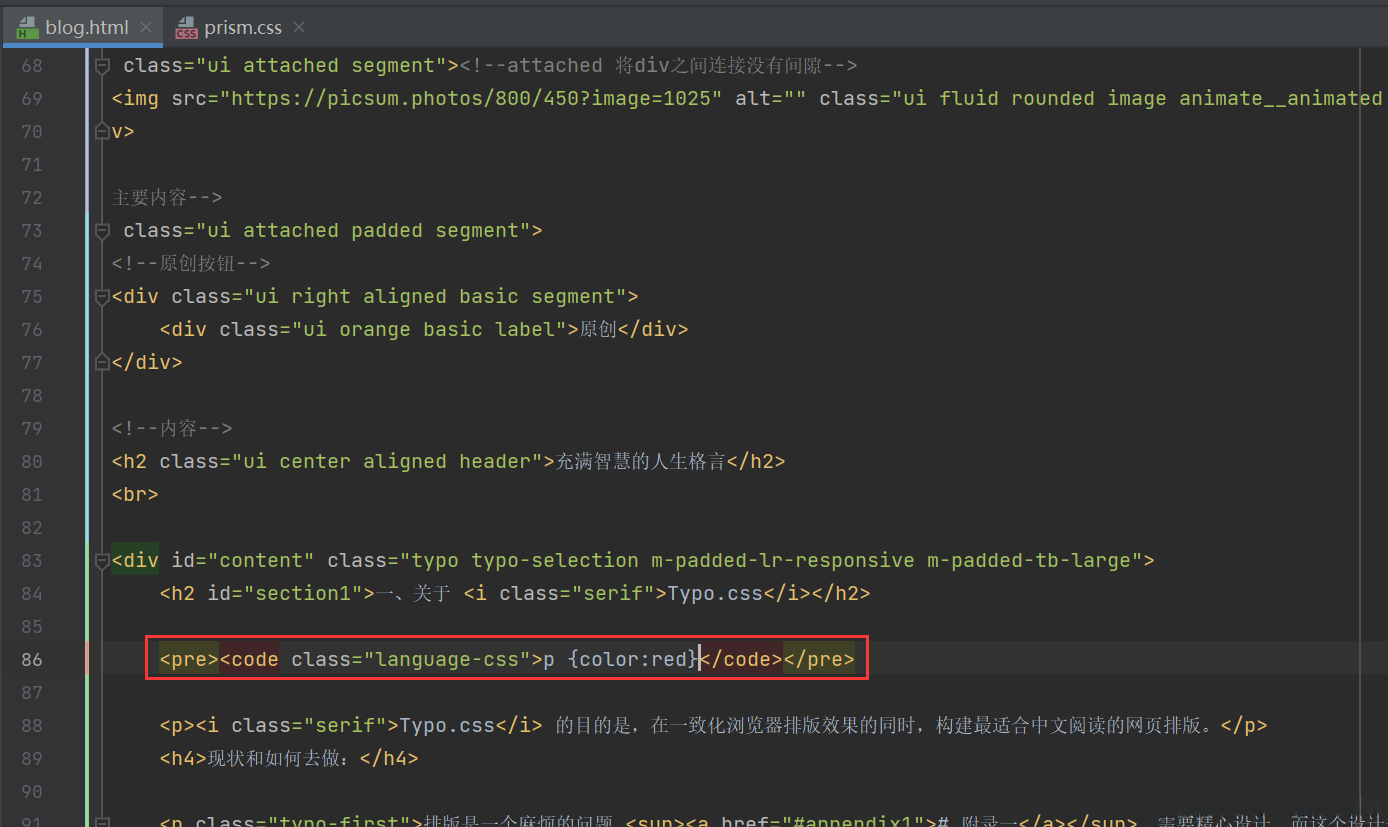Fold the right aligned div at line 75
Image resolution: width=1388 pixels, height=827 pixels.
pos(101,297)
